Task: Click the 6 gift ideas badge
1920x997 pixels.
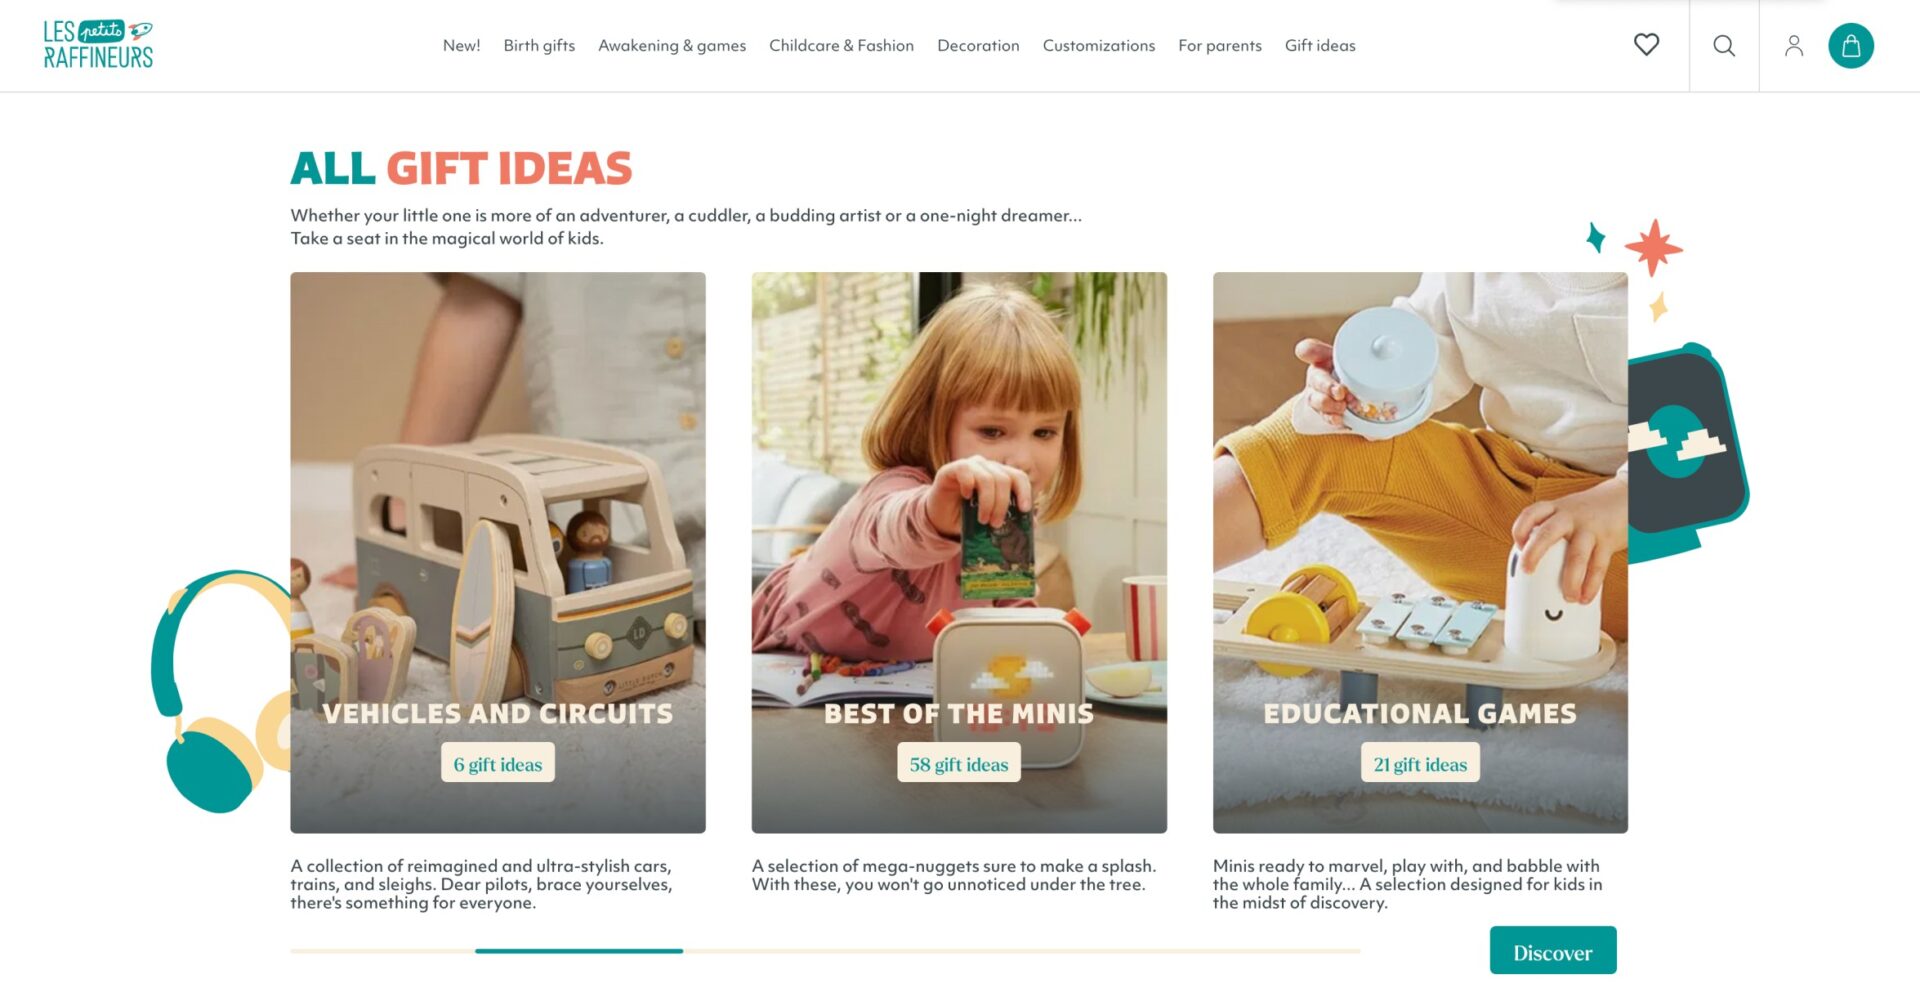Action: click(x=498, y=764)
